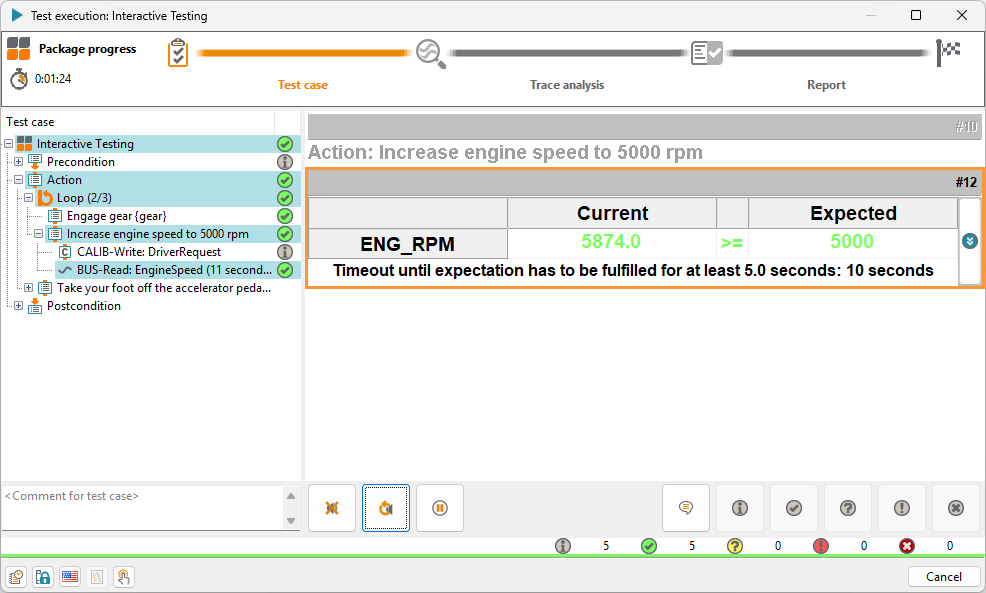
Task: Click the info status icon beside CALIB-Write: DriverRequest
Action: click(x=285, y=252)
